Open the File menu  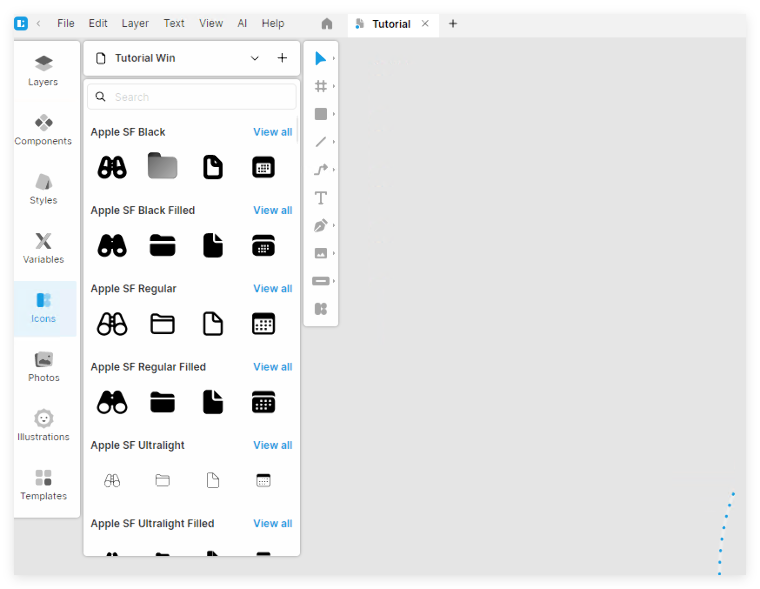[65, 23]
